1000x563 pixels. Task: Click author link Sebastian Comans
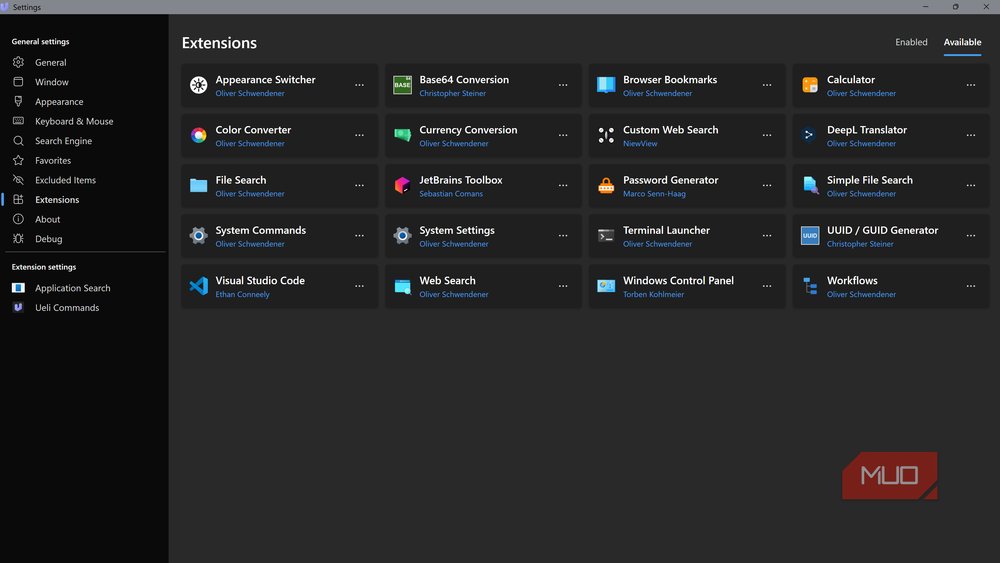click(x=451, y=194)
